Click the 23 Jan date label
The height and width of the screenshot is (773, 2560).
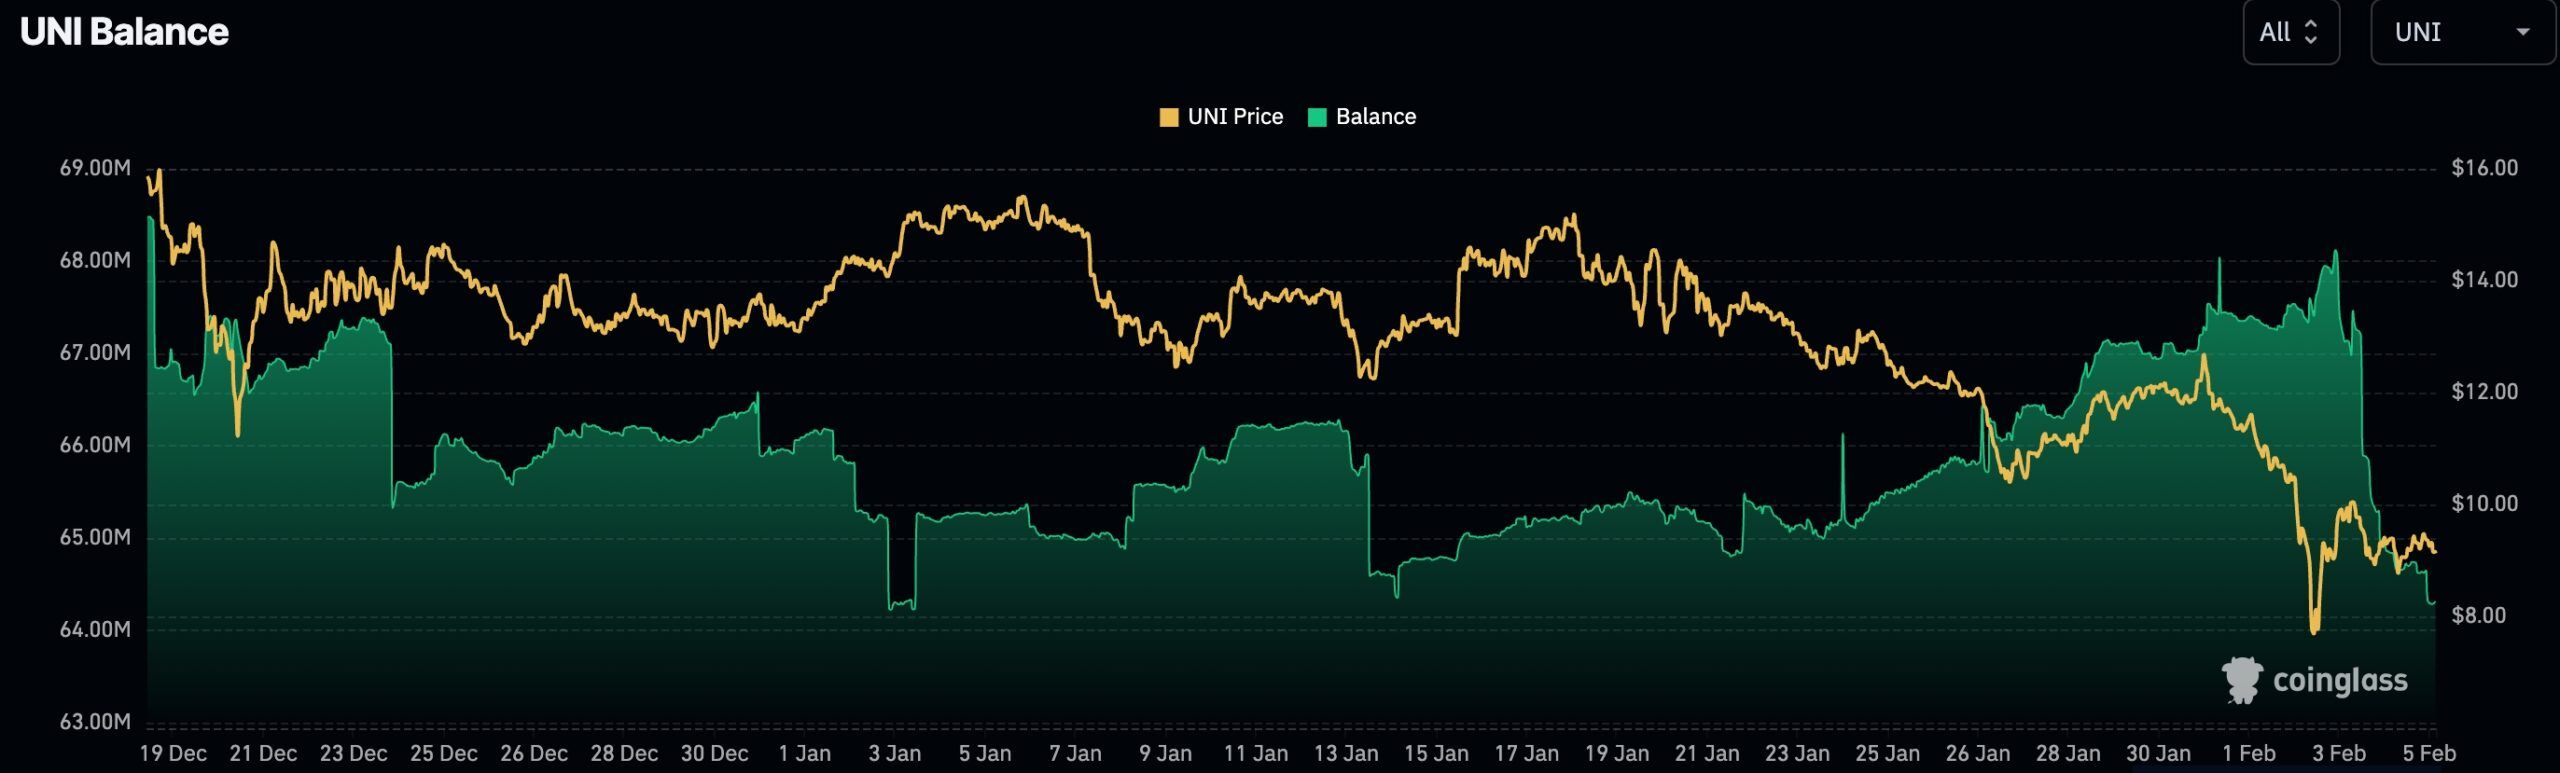[x=1797, y=753]
